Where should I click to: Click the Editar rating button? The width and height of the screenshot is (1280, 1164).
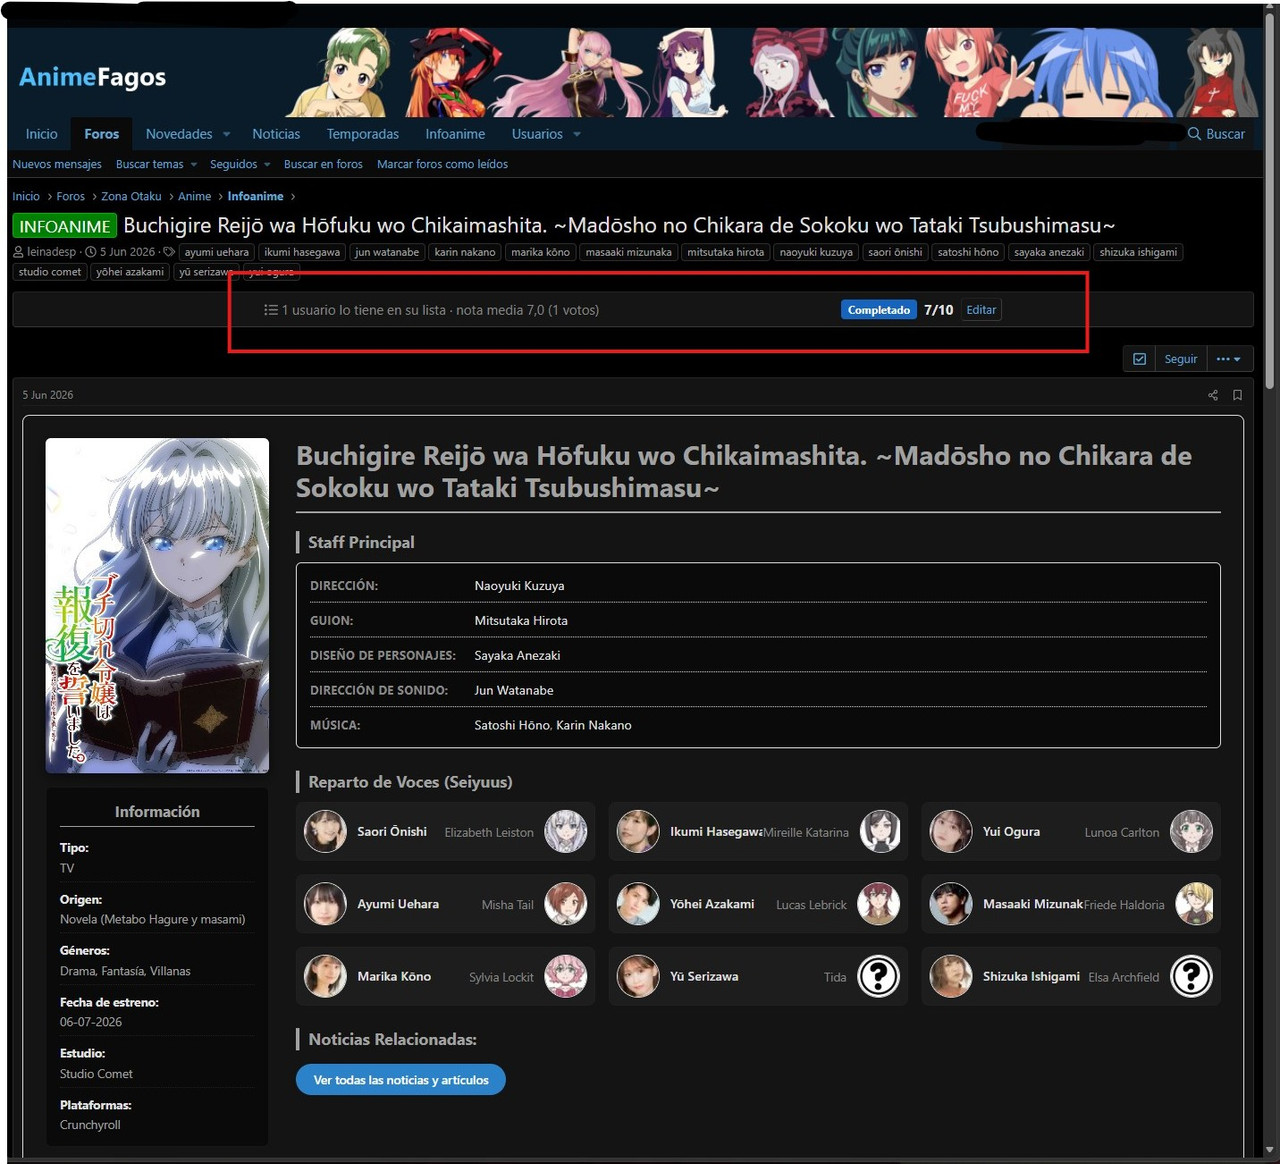(981, 310)
